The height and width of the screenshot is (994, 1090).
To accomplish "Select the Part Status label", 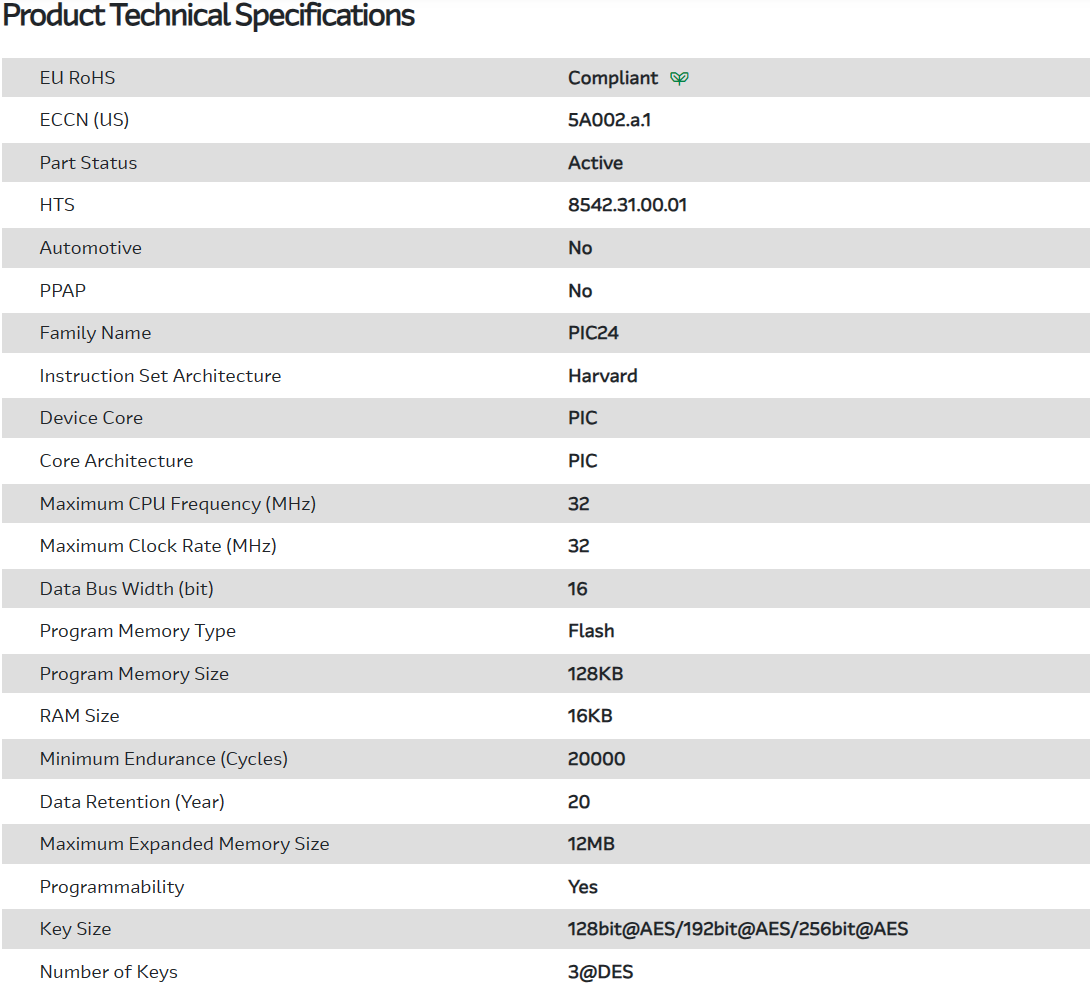I will [88, 163].
